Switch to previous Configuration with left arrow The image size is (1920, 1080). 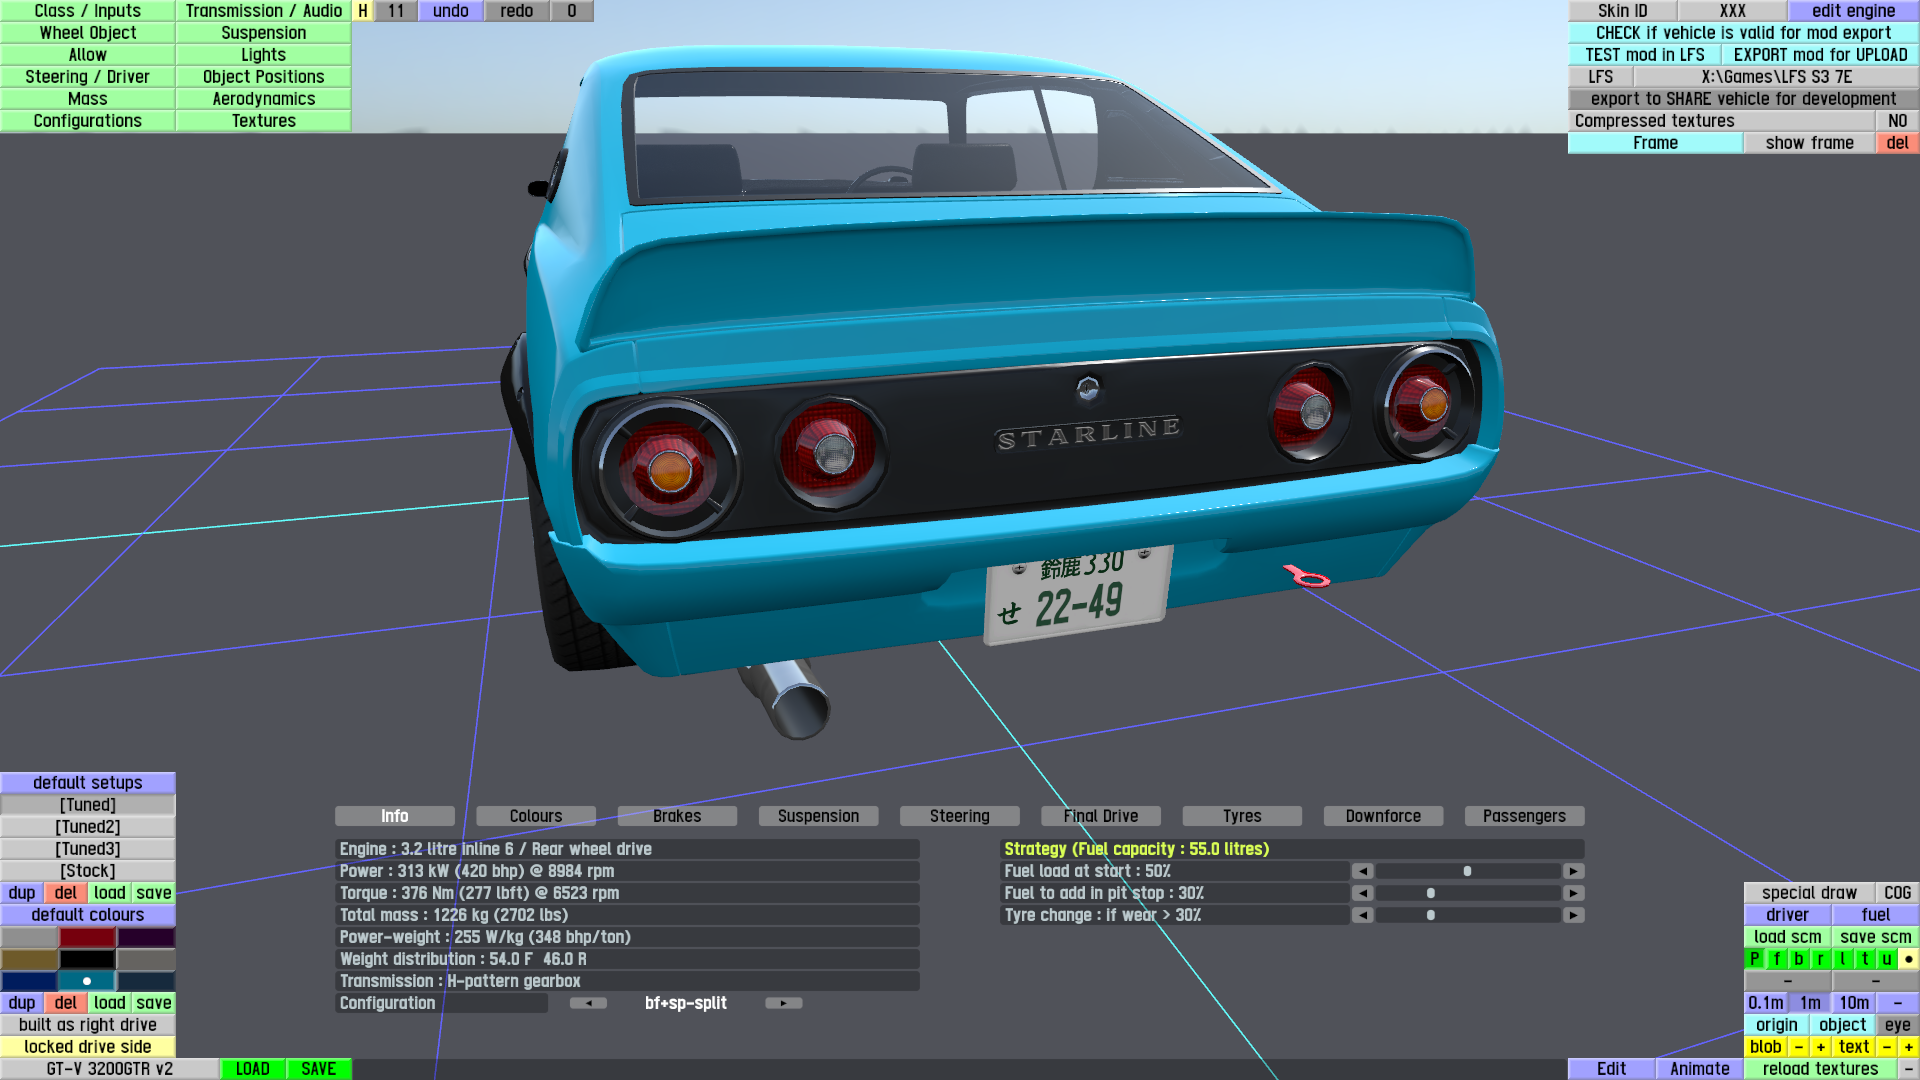click(x=588, y=1003)
